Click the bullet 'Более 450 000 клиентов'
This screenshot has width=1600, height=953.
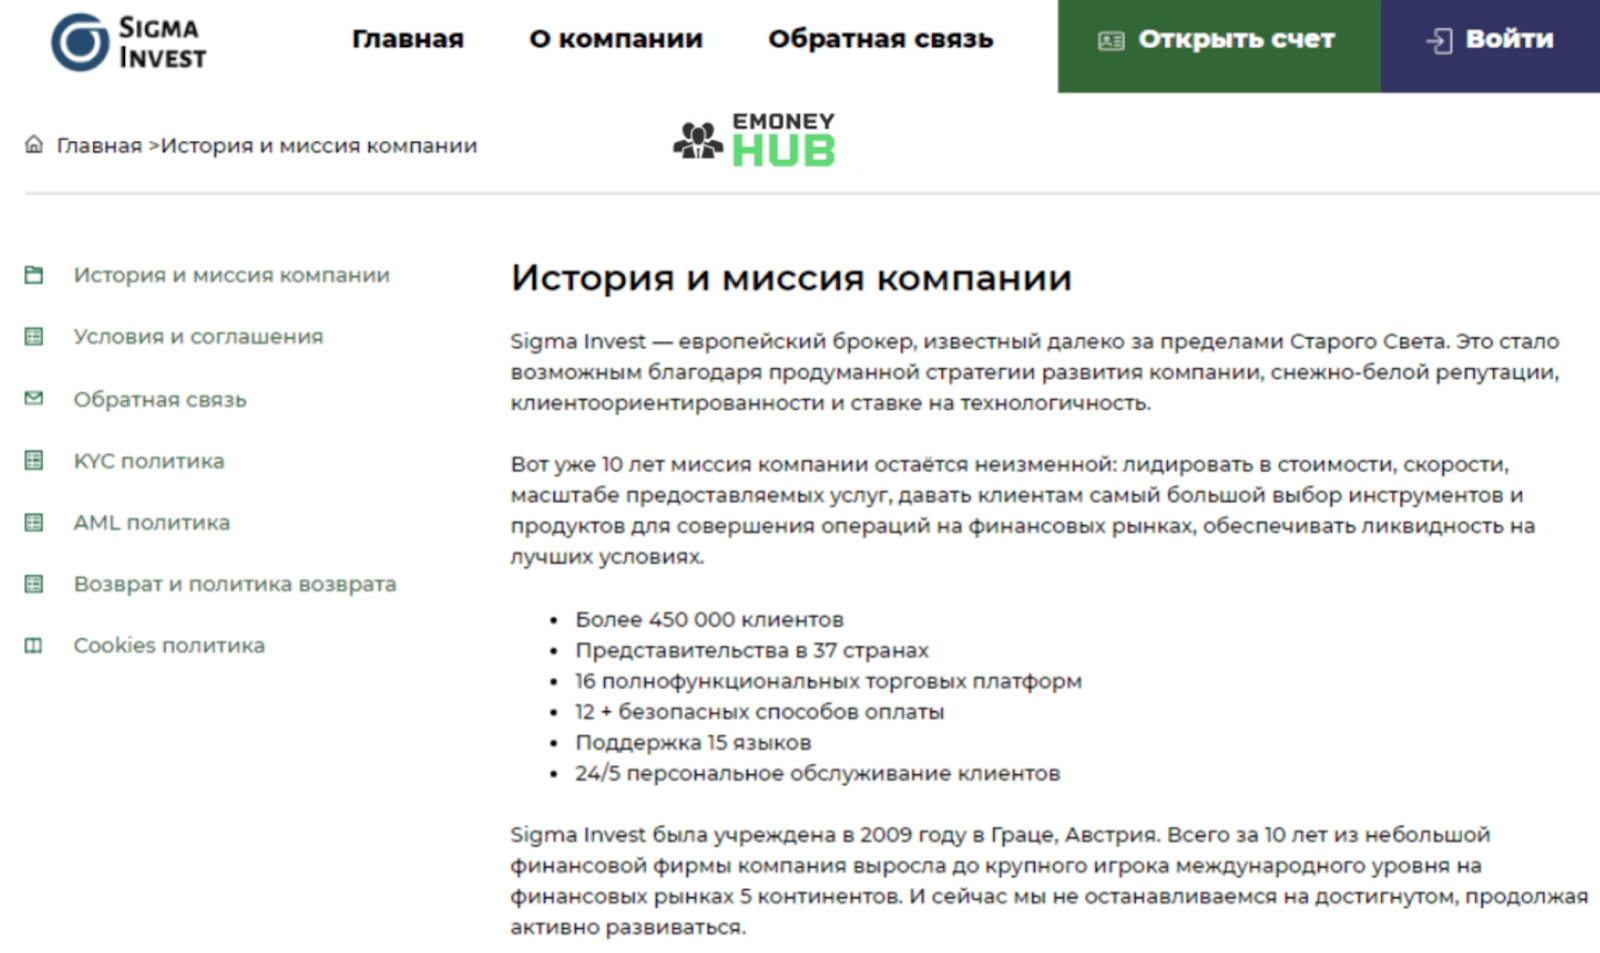[709, 620]
